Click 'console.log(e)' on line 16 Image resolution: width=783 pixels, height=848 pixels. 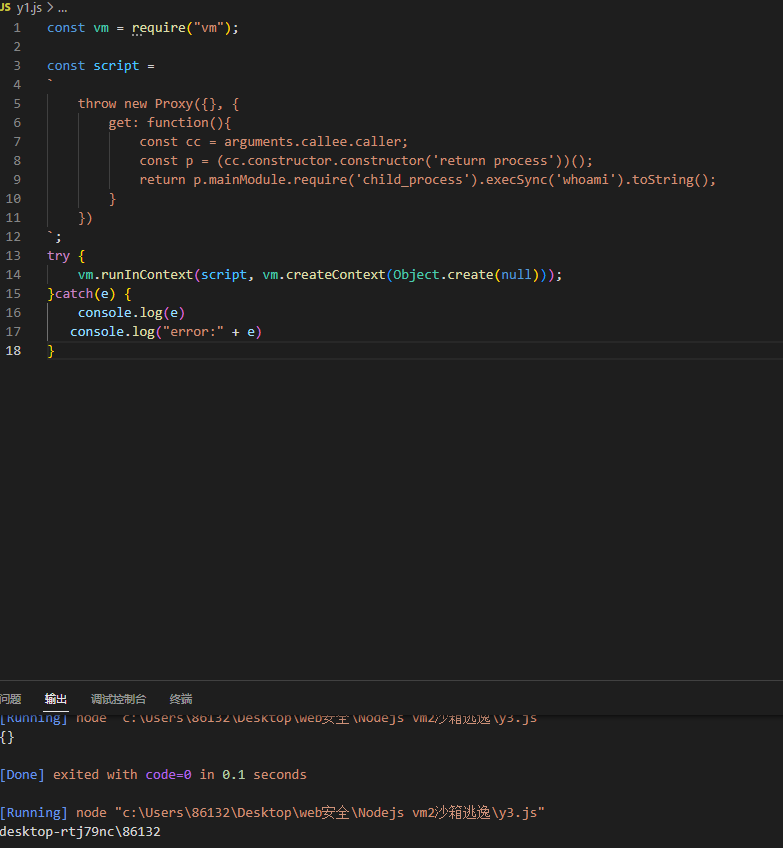tap(131, 313)
